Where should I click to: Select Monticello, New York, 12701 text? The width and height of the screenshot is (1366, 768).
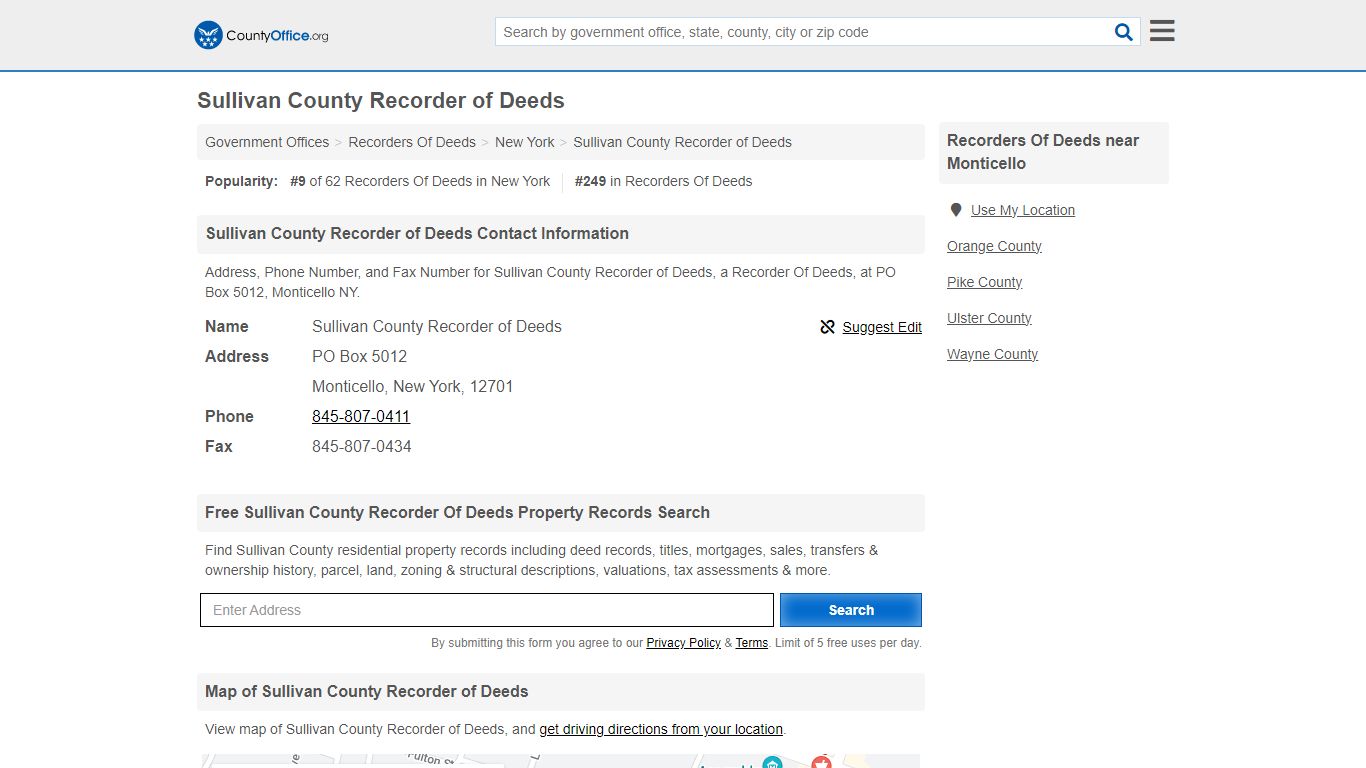coord(412,386)
